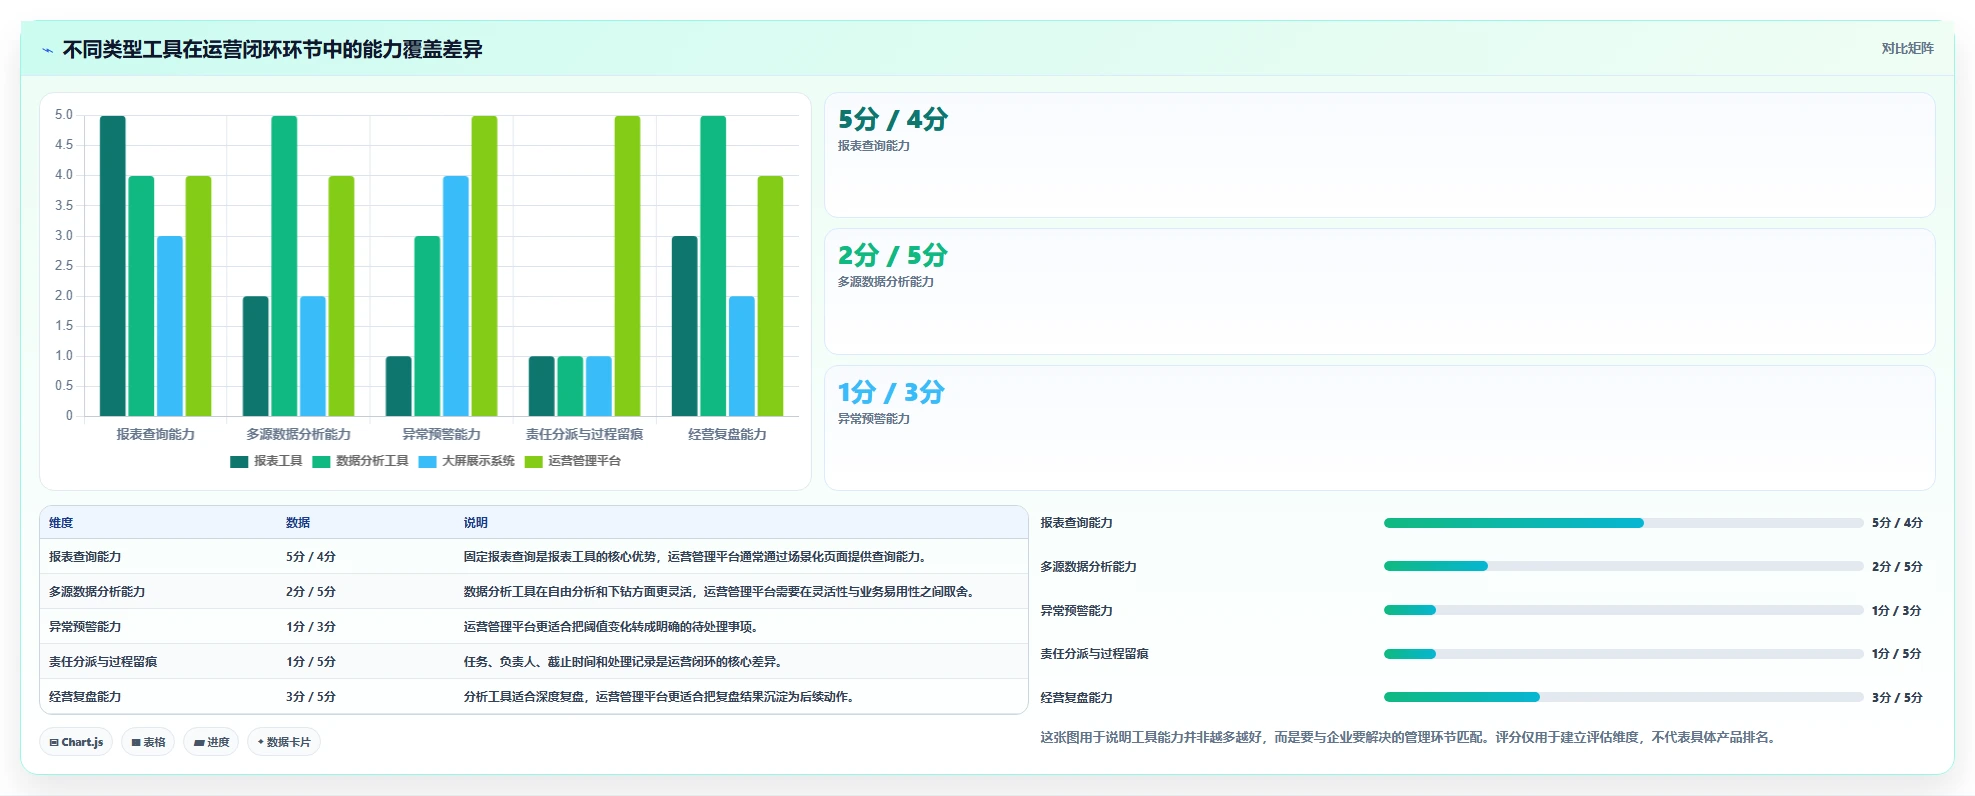Click the lime 运营管理平台 bar under 异常预警能力
Viewport: 1975px width, 796px height.
(x=484, y=266)
